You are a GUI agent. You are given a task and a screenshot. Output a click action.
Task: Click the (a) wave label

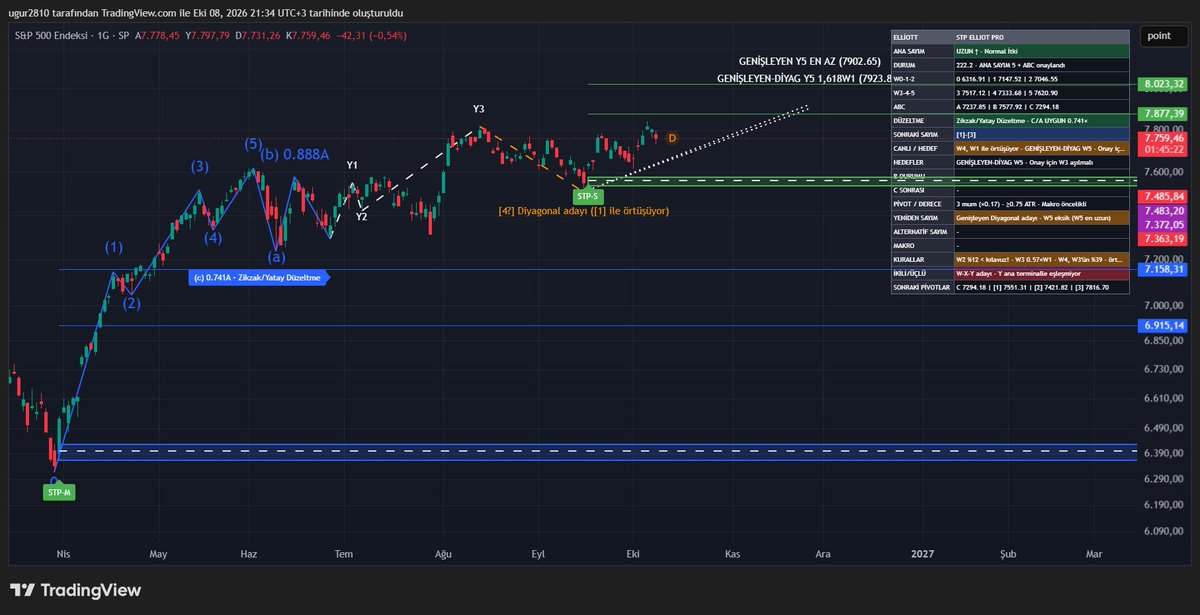point(276,257)
